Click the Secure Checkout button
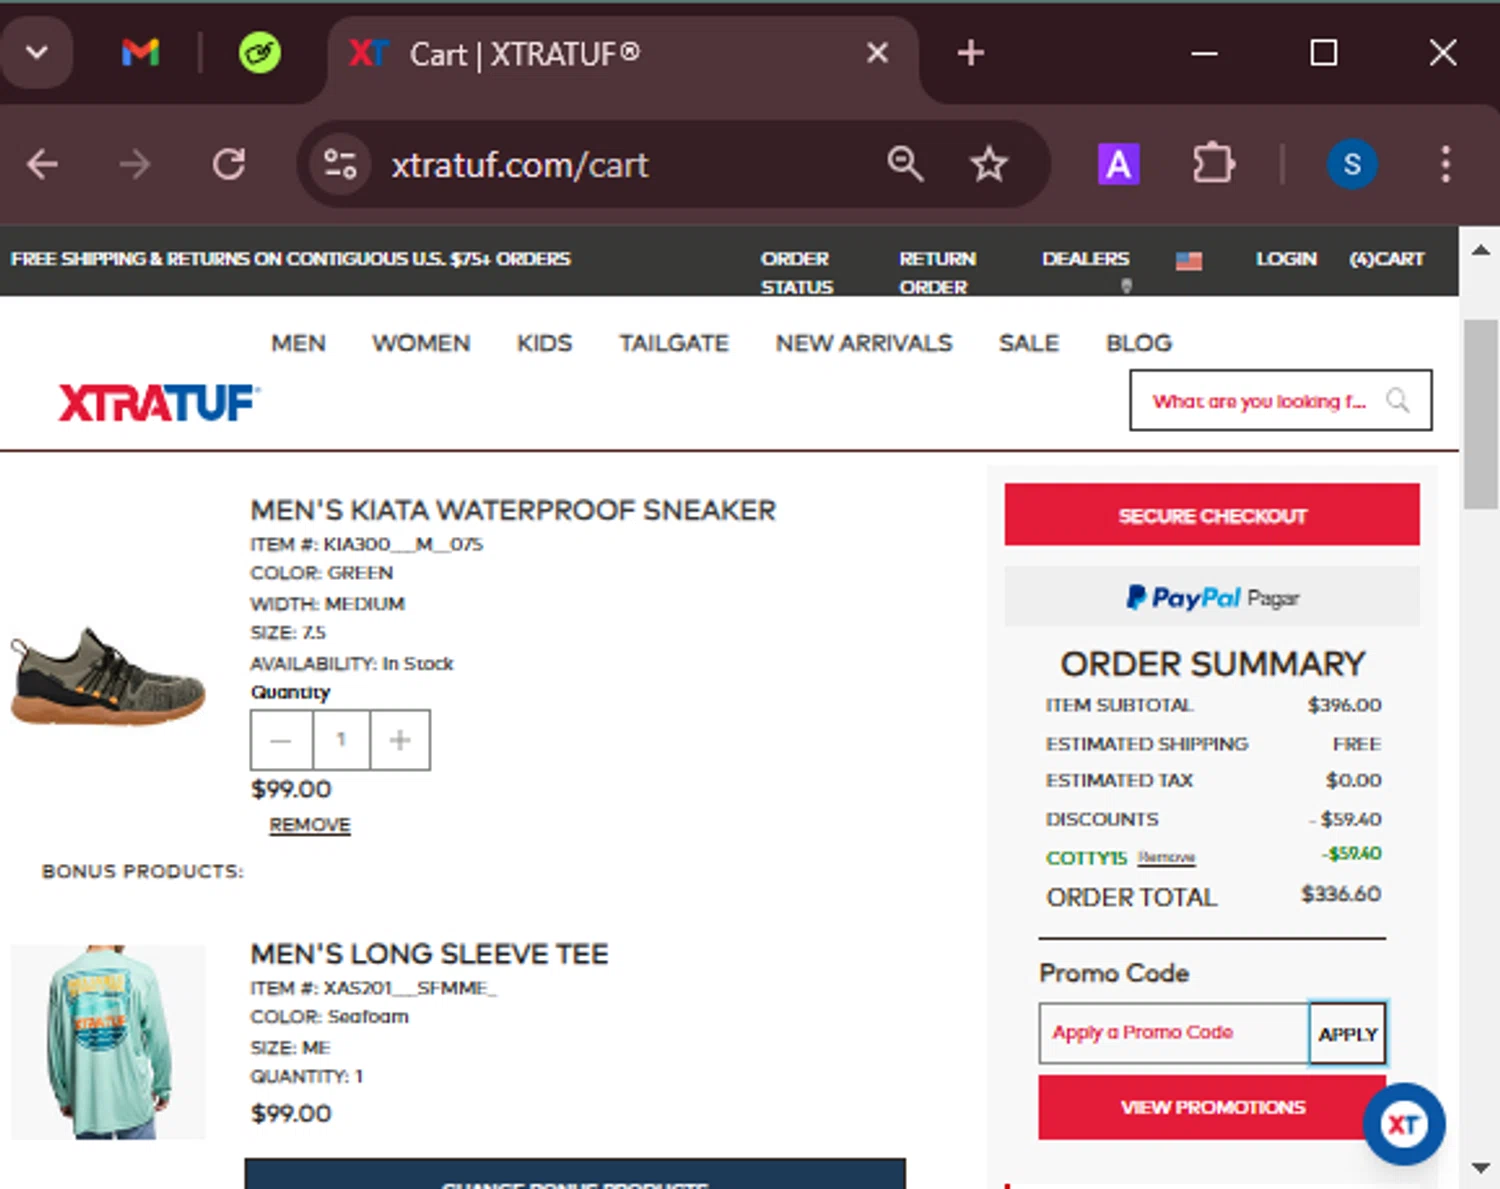The width and height of the screenshot is (1500, 1189). click(x=1212, y=515)
